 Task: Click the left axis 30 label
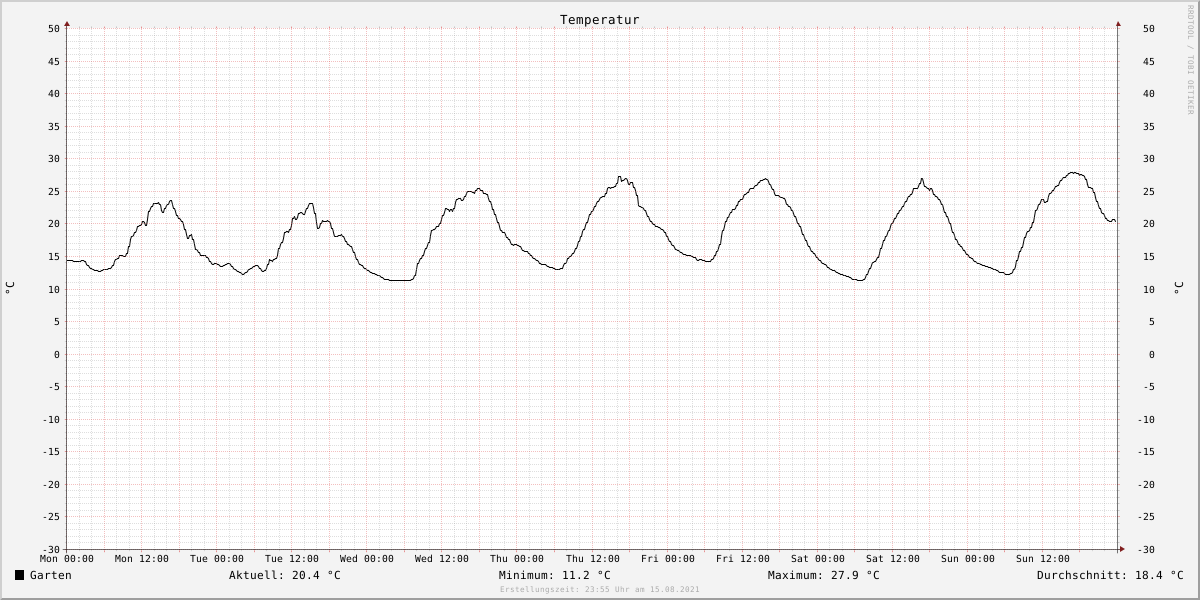pyautogui.click(x=54, y=159)
